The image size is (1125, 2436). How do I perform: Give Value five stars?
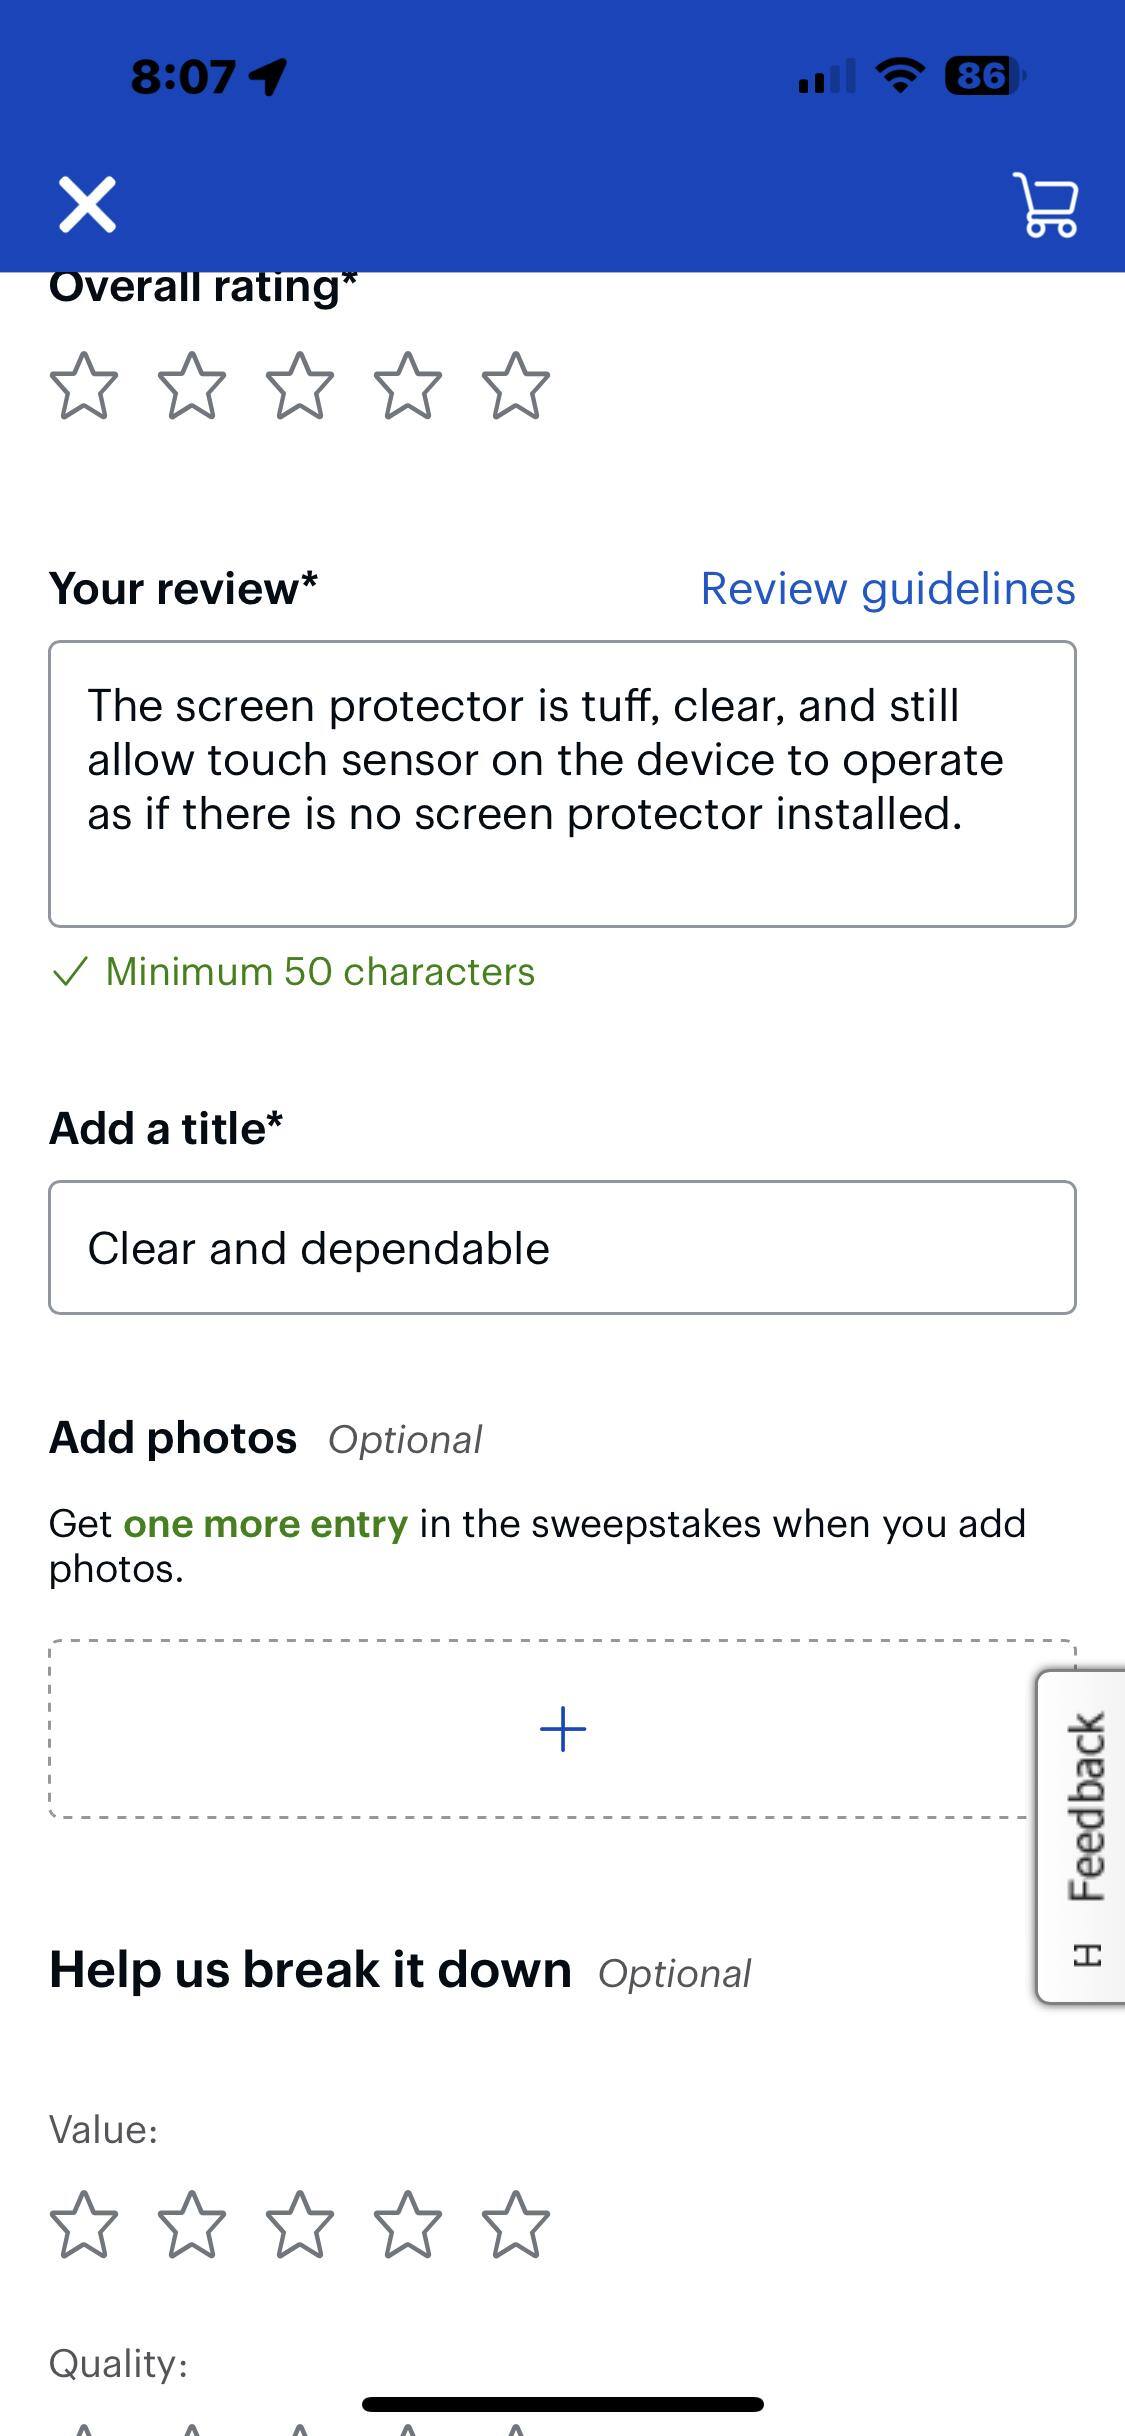pyautogui.click(x=516, y=2226)
